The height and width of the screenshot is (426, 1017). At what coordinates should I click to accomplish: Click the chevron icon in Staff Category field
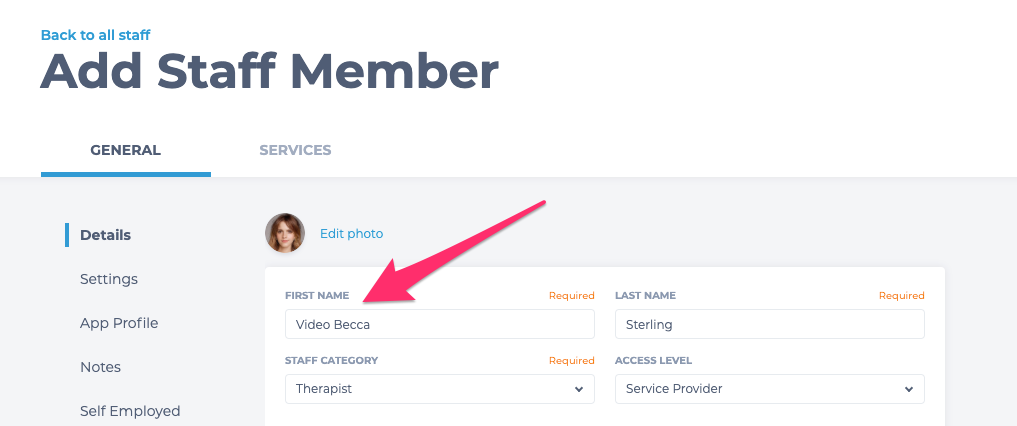pos(579,389)
